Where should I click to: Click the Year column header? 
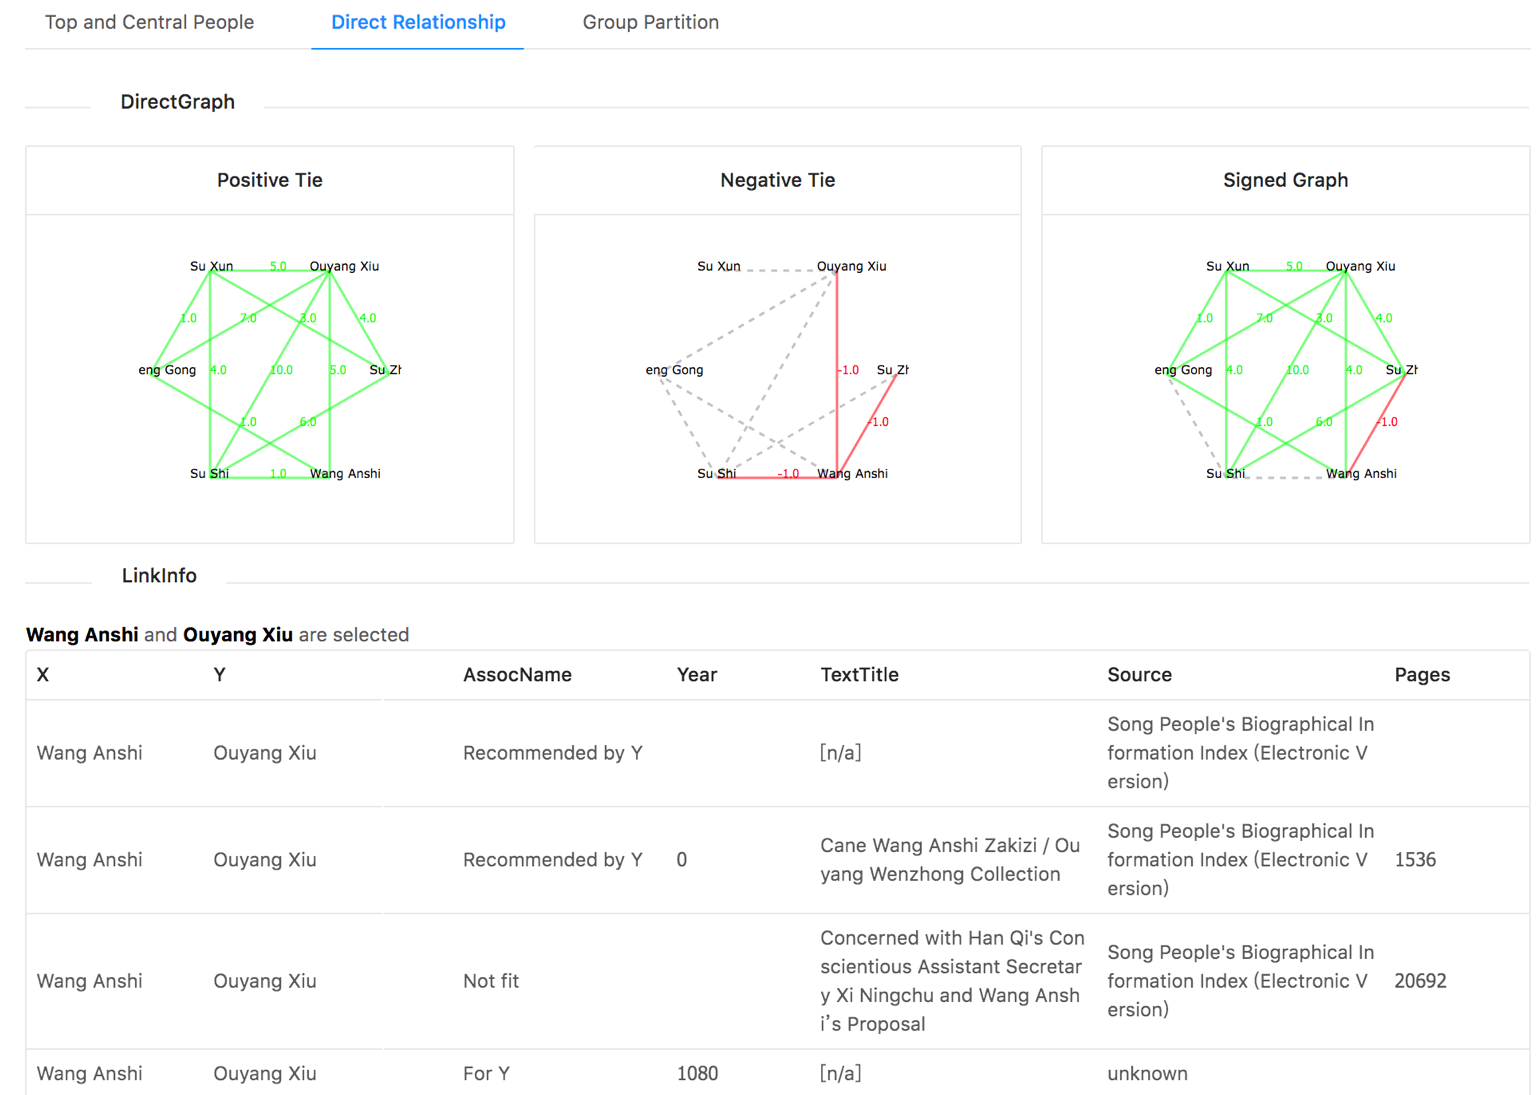tap(697, 675)
